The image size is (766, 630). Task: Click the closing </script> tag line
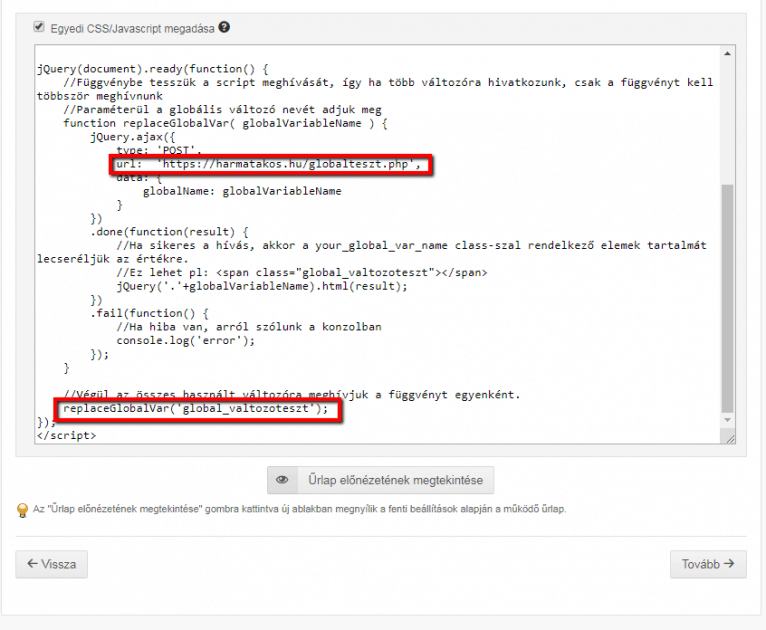pyautogui.click(x=66, y=436)
